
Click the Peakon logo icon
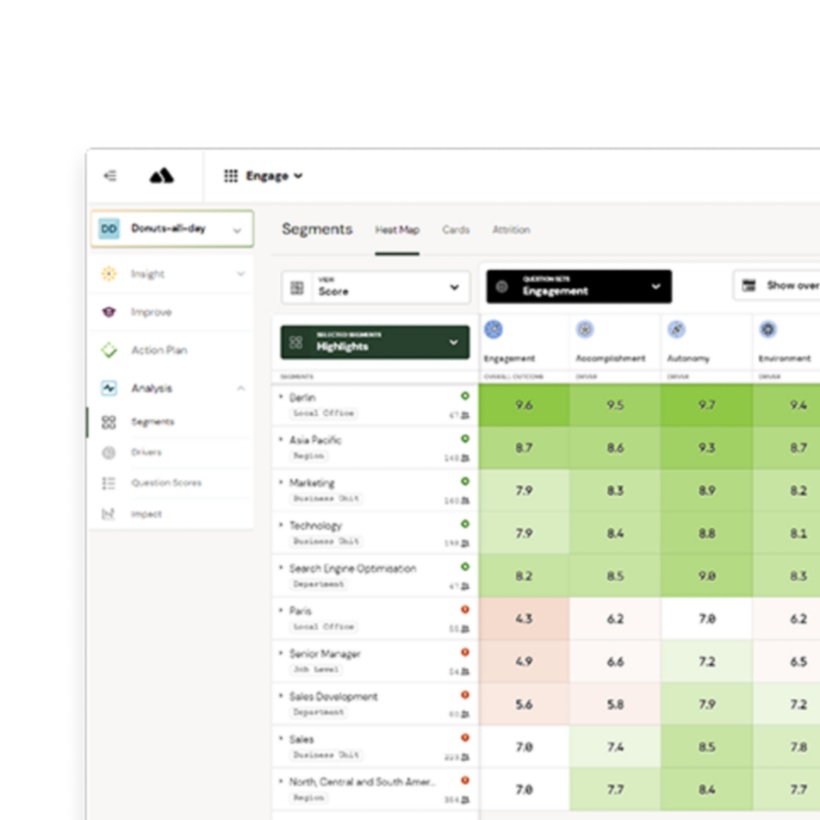[162, 176]
